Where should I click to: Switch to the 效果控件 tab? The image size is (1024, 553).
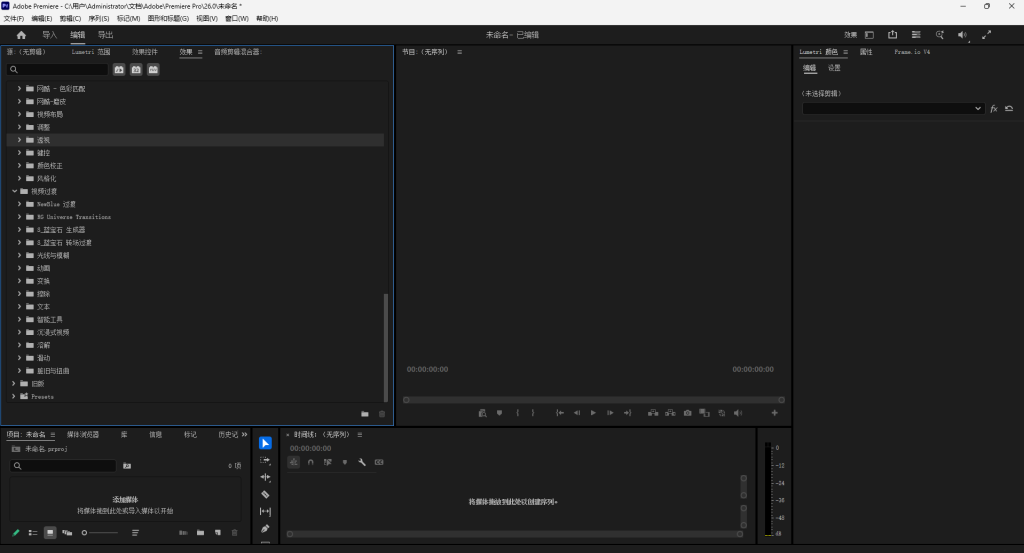click(144, 52)
